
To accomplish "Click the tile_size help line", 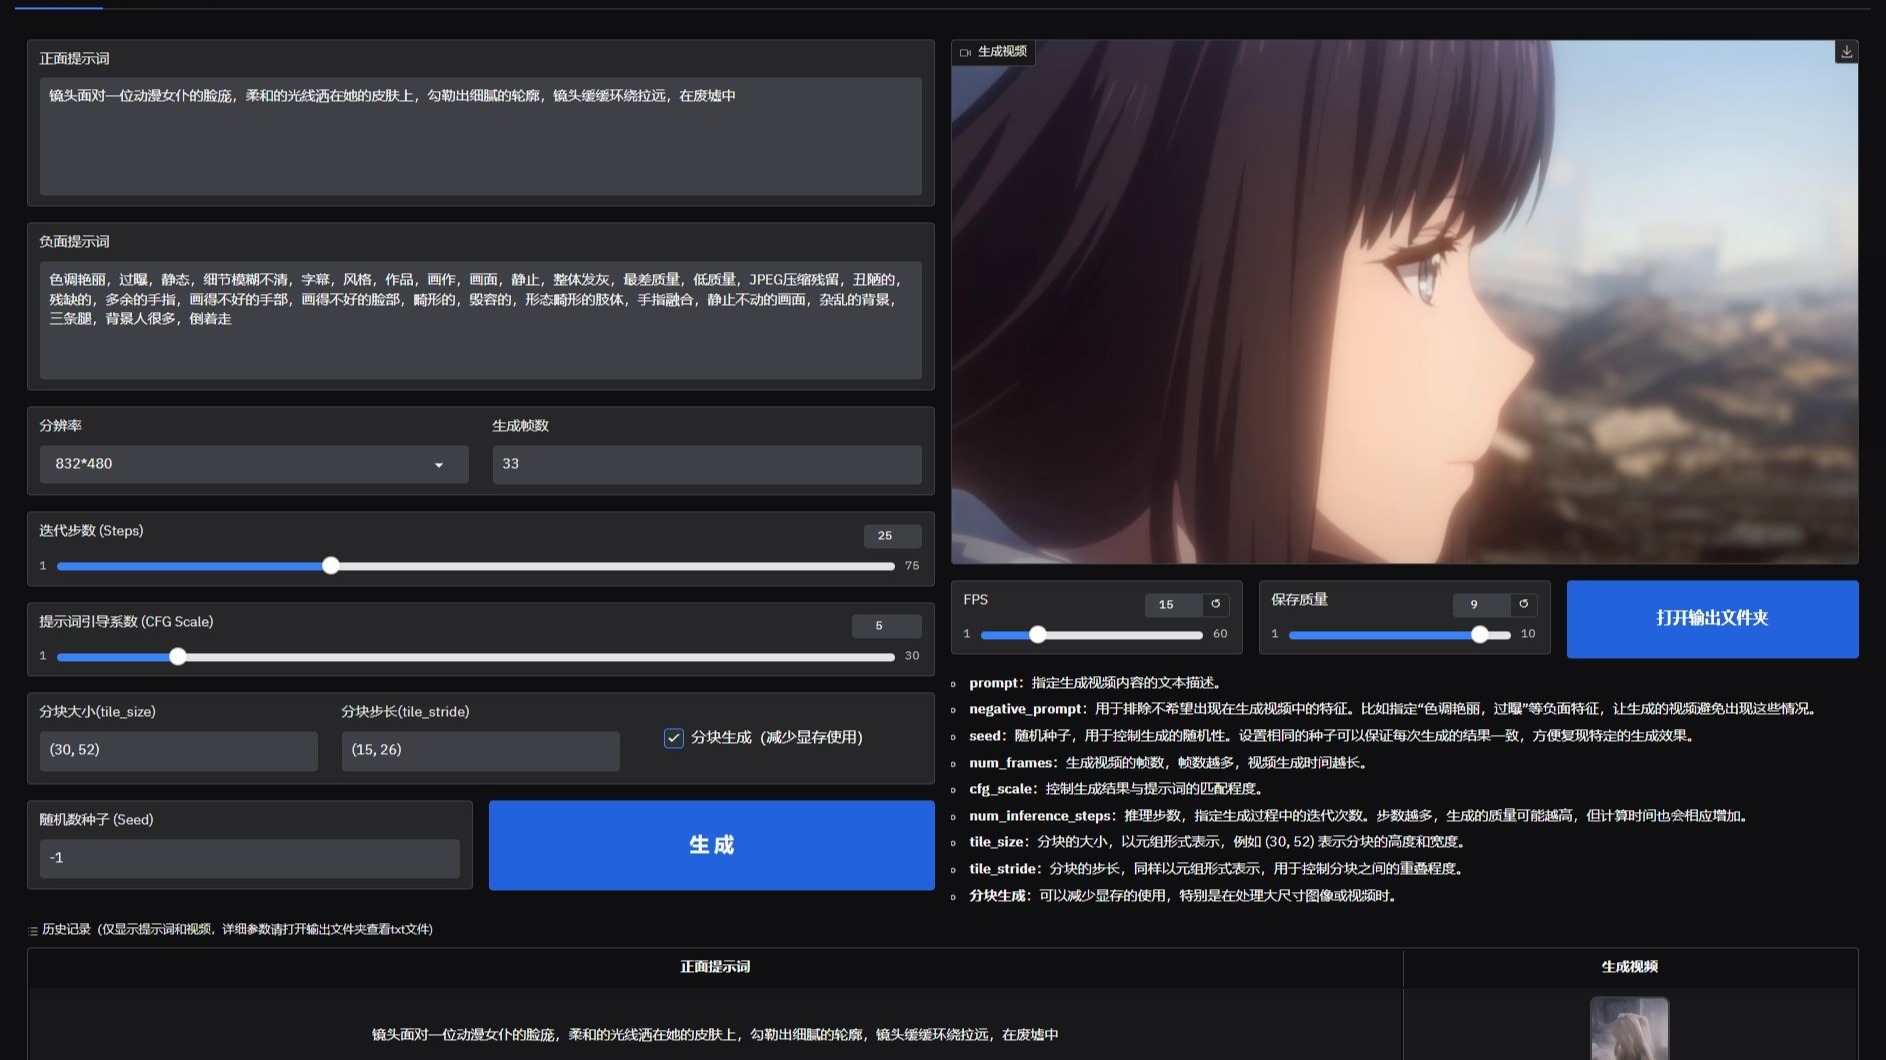I will [1219, 842].
